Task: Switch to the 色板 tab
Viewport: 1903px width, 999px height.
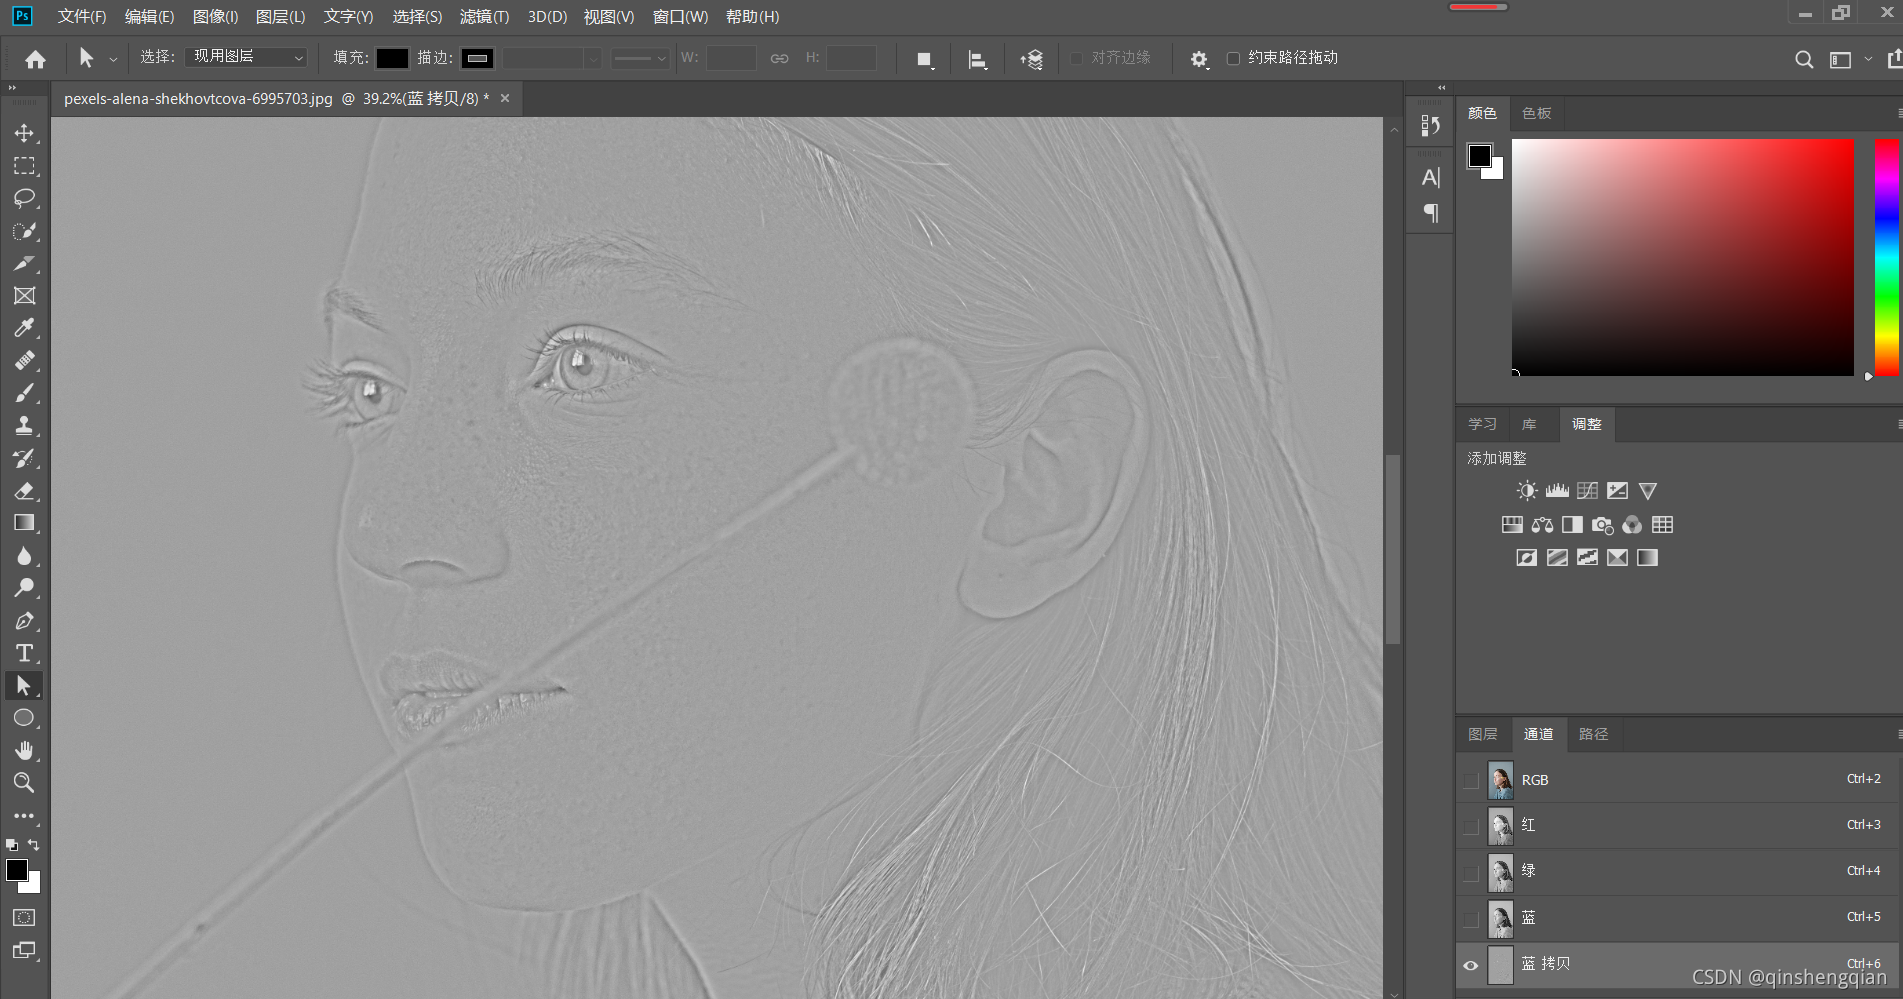Action: [1536, 113]
